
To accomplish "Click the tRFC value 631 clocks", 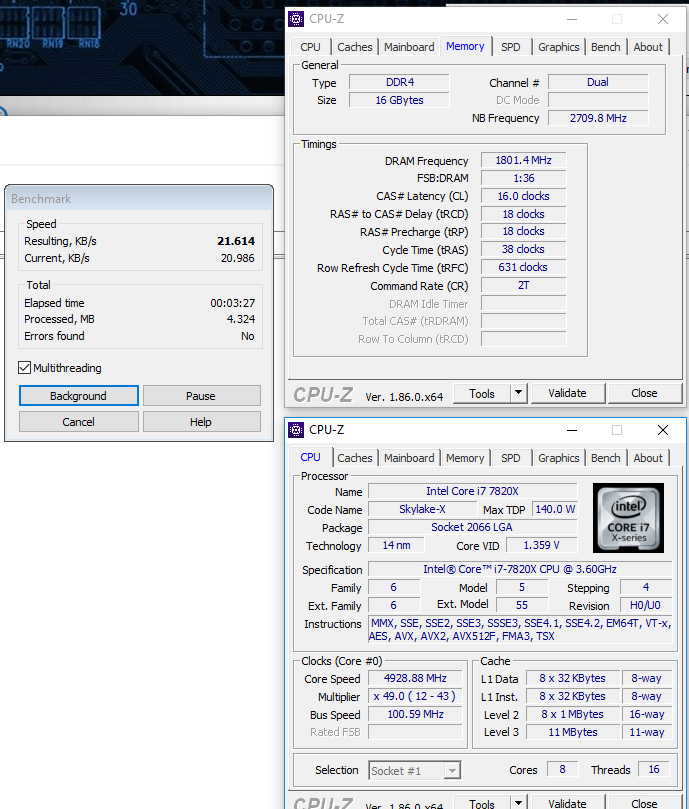I will click(523, 267).
